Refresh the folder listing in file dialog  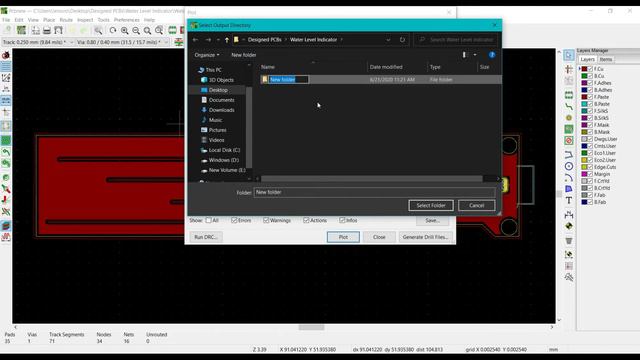pyautogui.click(x=402, y=40)
